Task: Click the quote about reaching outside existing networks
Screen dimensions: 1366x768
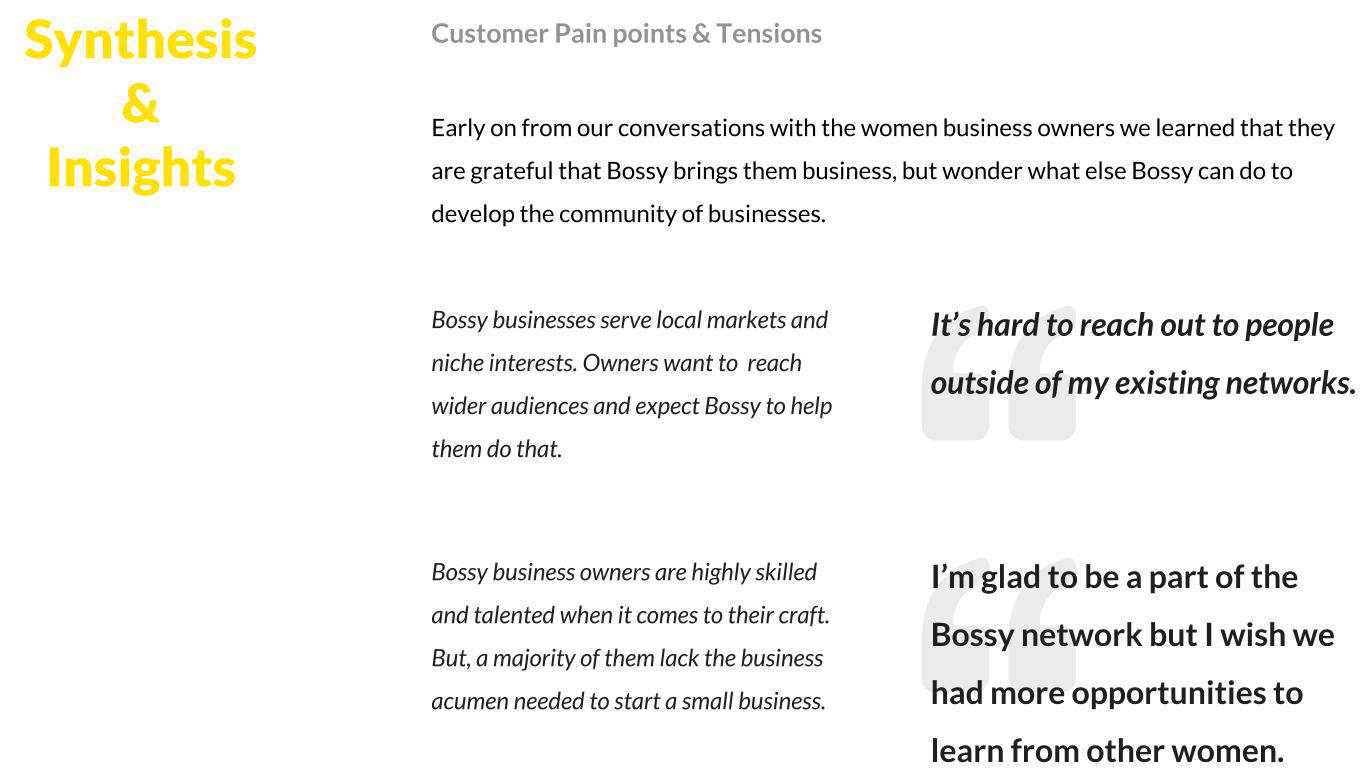Action: 1143,354
